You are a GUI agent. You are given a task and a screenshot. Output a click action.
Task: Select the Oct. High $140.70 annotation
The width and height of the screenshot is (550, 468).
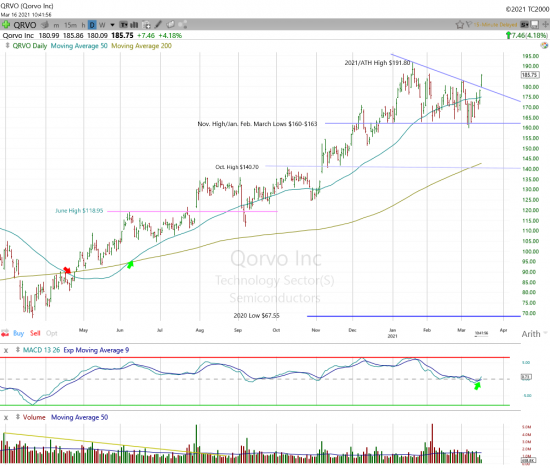(237, 167)
